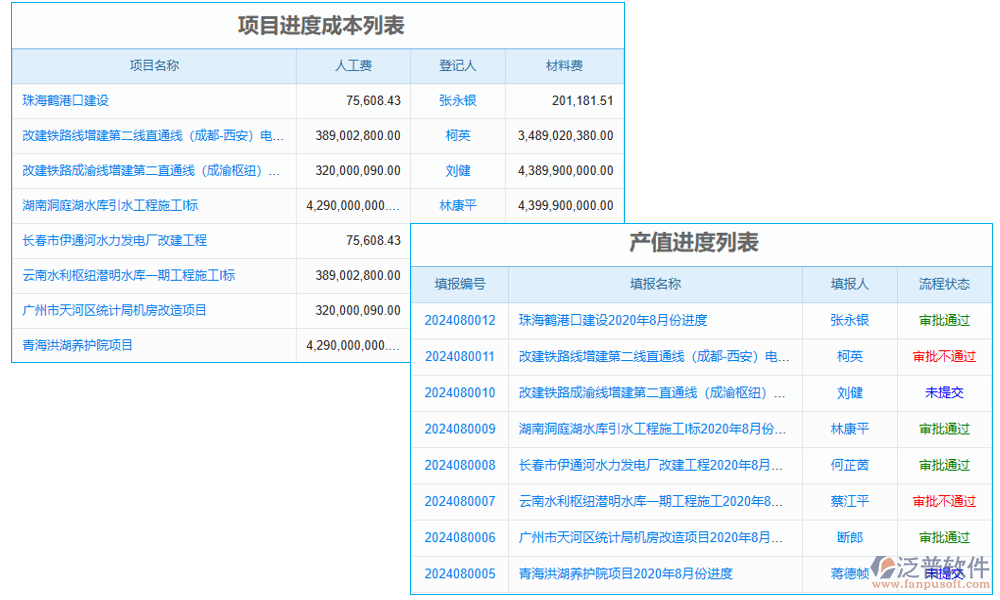Click the 泛普软件 logo icon
Image resolution: width=1000 pixels, height=600 pixels.
click(x=884, y=570)
